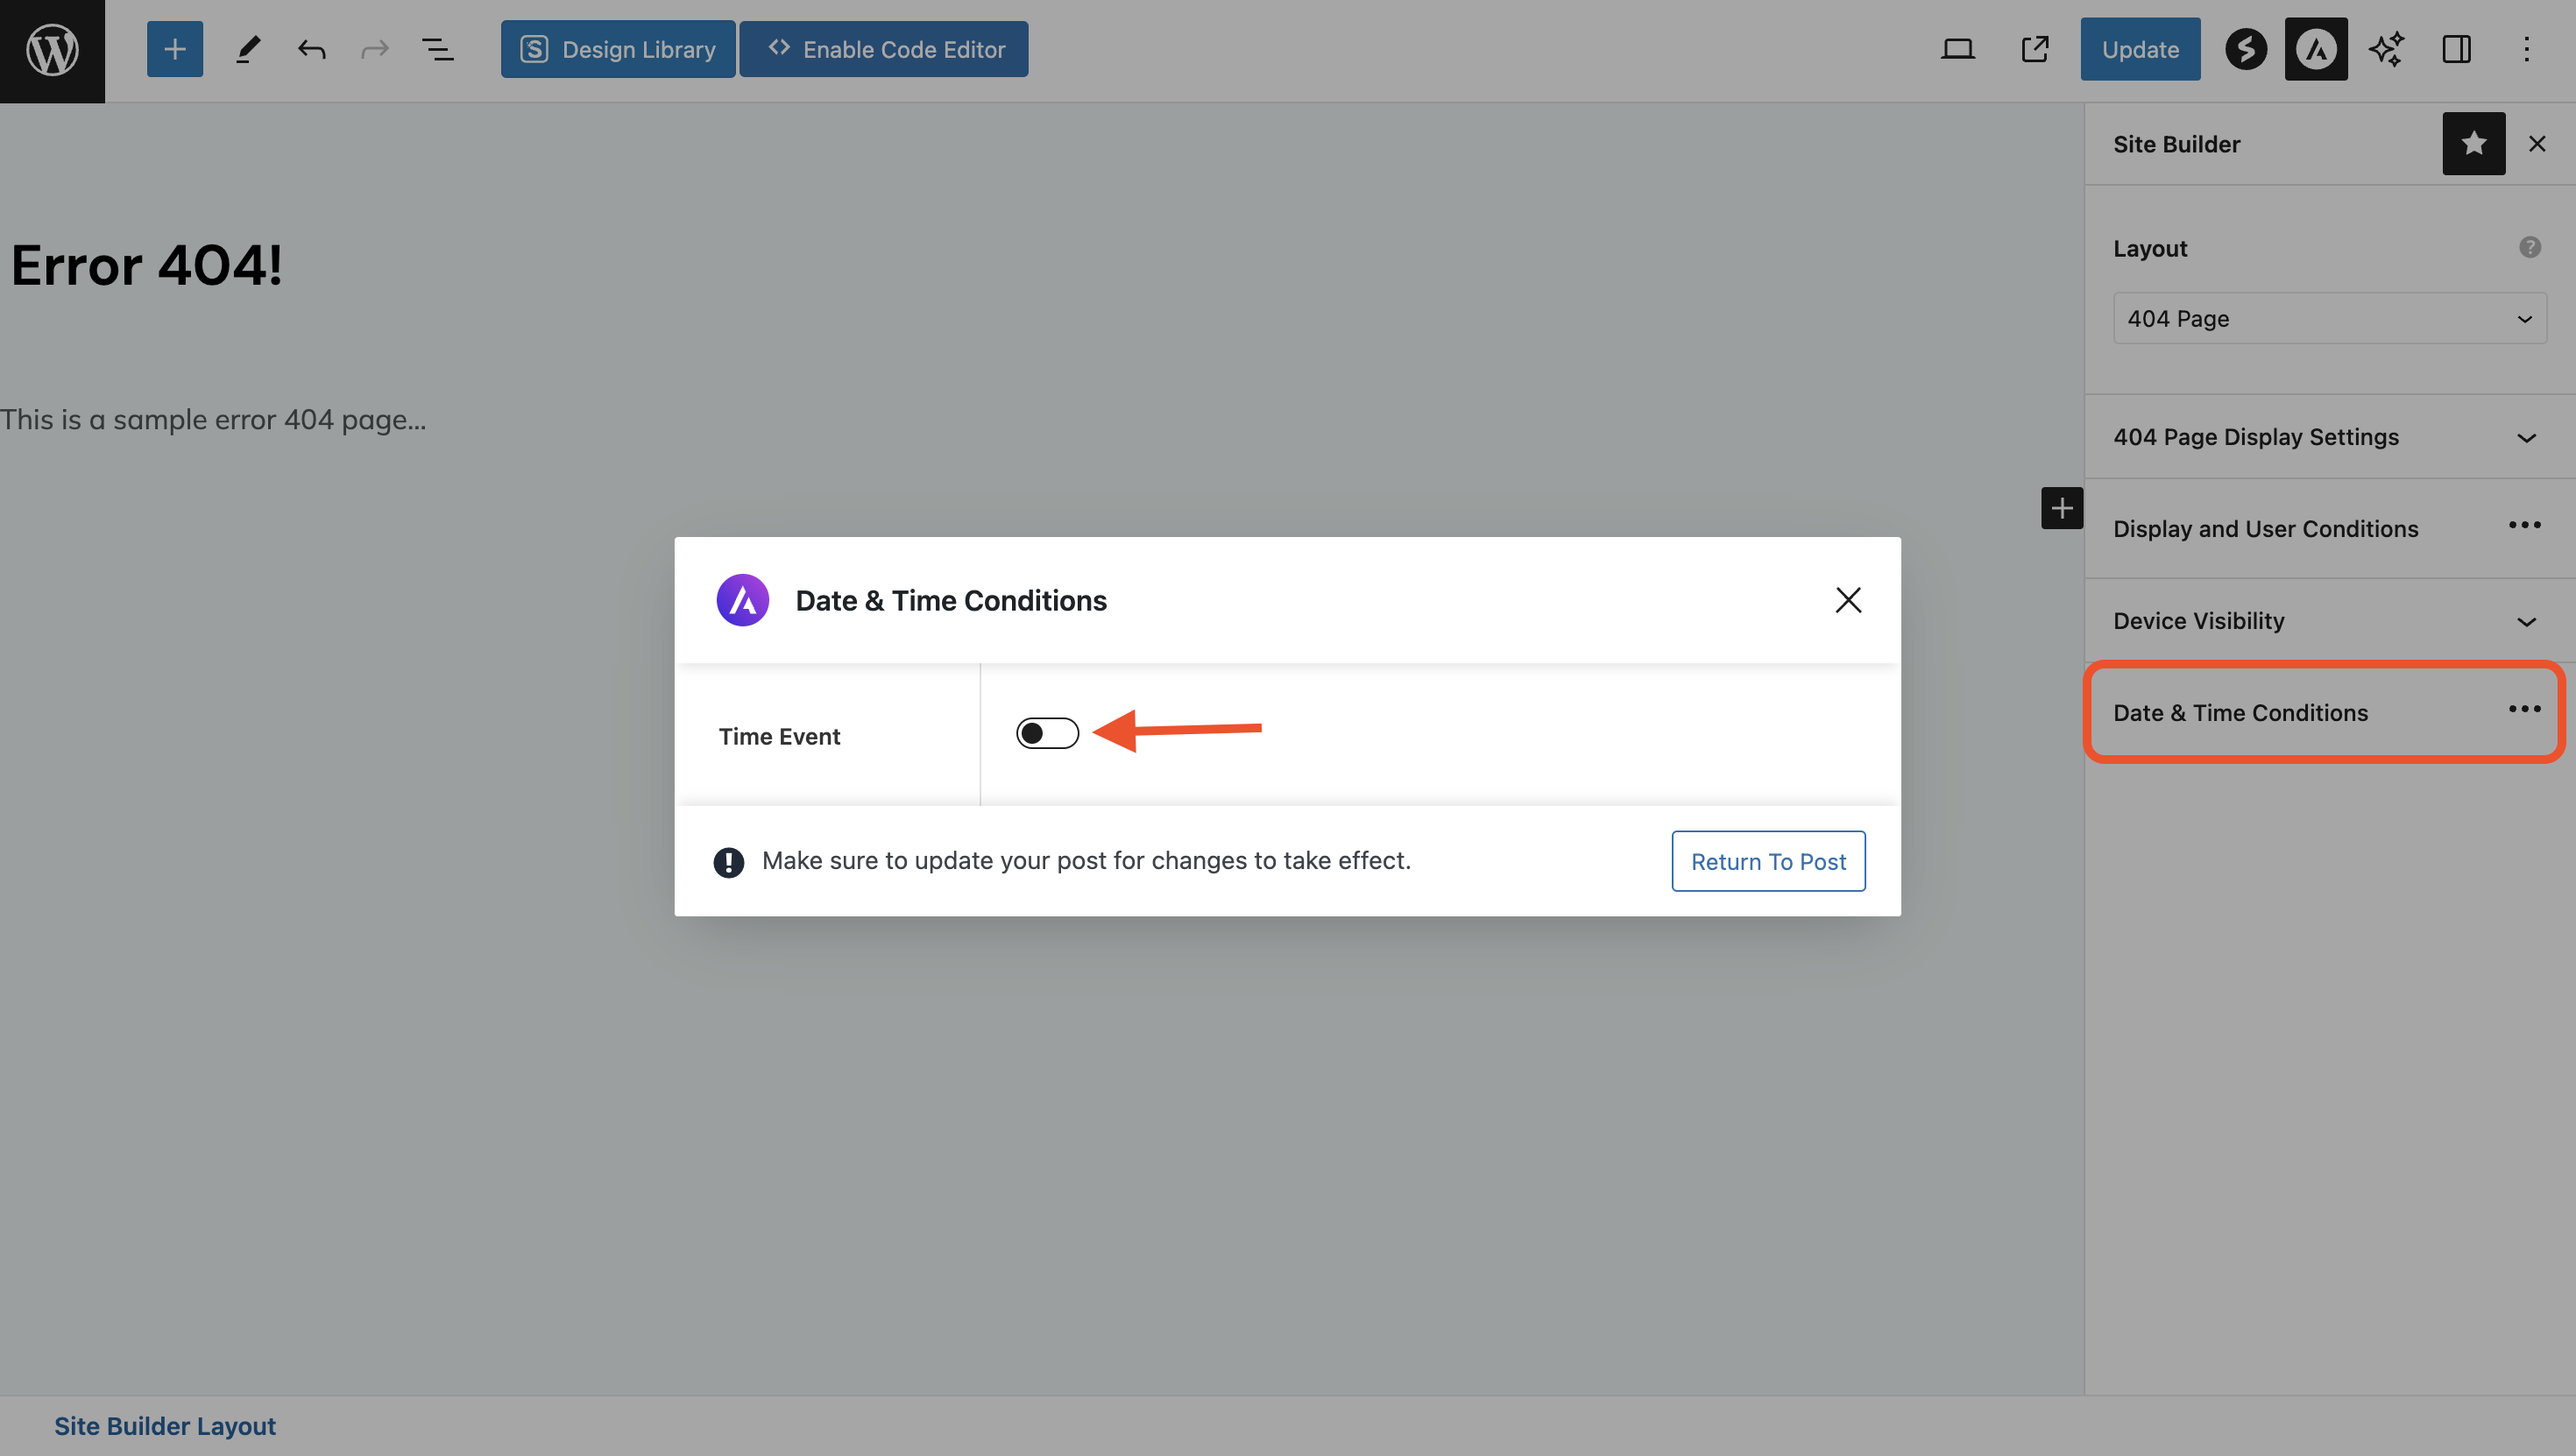Screen dimensions: 2576x1456
Task: Toggle the settings sidebar panel icon
Action: click(2457, 49)
